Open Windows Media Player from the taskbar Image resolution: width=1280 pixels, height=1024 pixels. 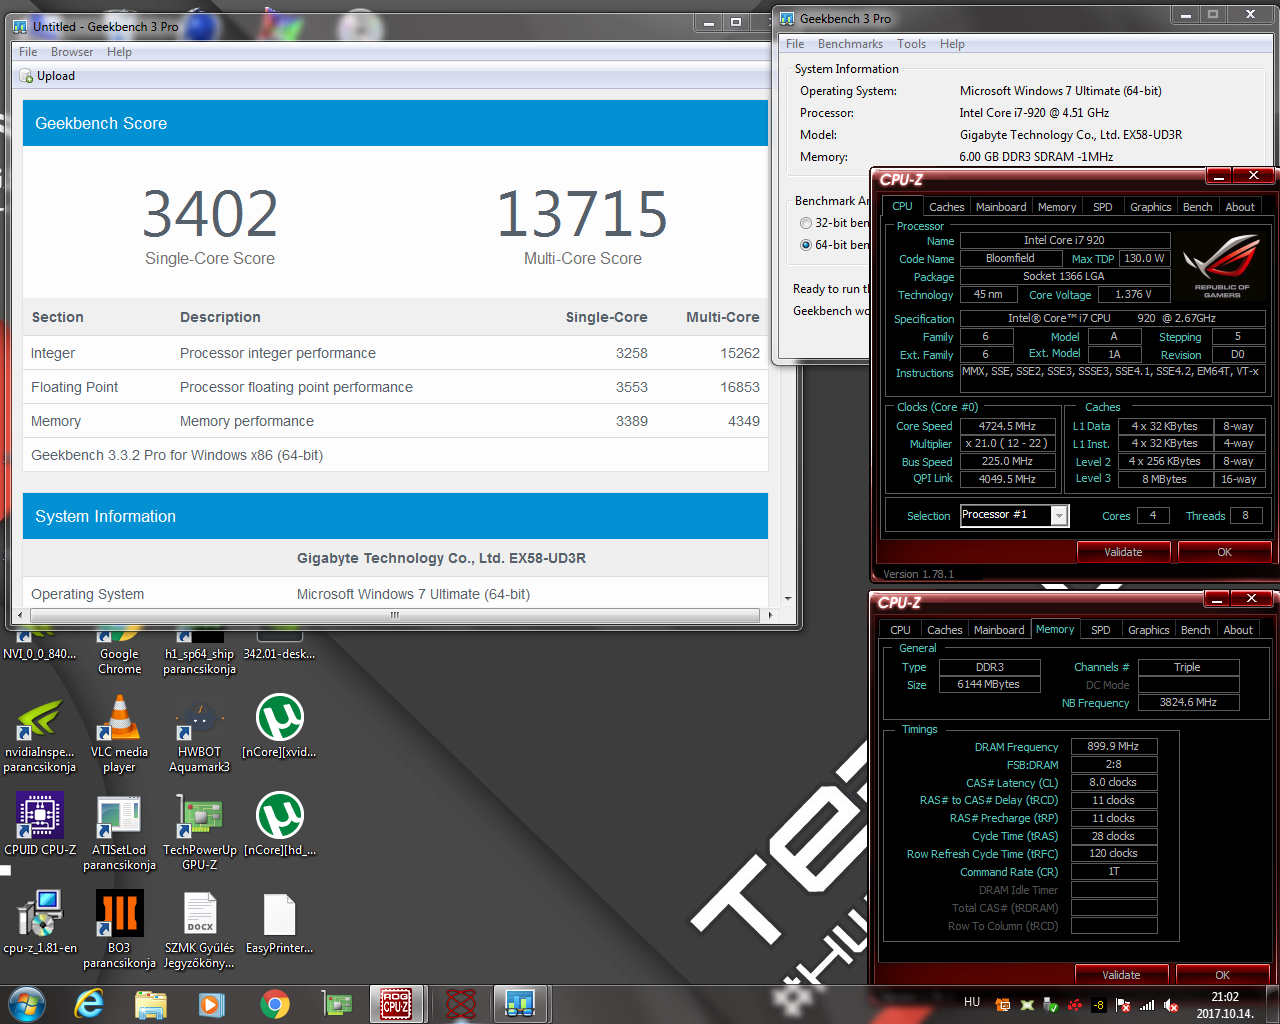[x=211, y=1004]
